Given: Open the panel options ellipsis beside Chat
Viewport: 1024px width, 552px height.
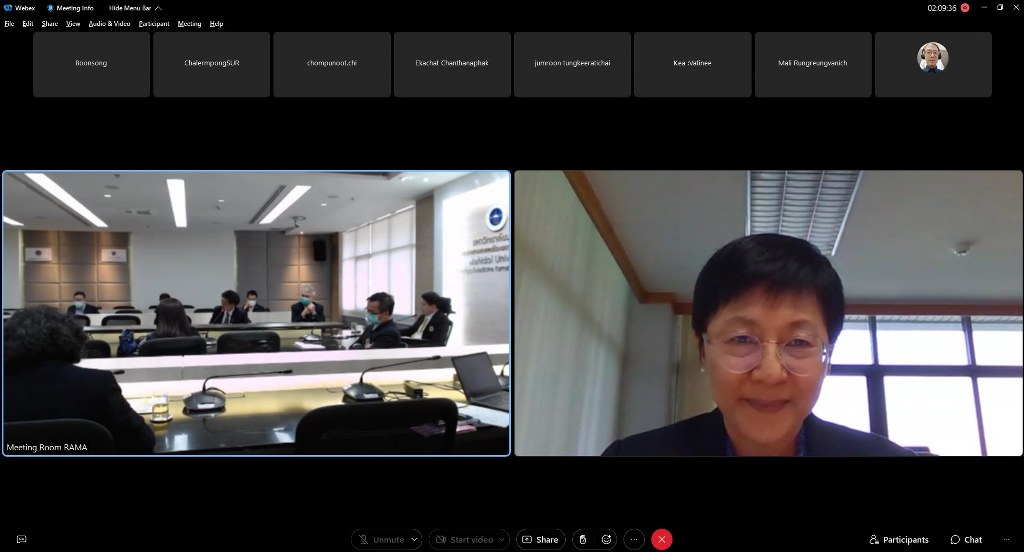Looking at the screenshot, I should click(1004, 539).
